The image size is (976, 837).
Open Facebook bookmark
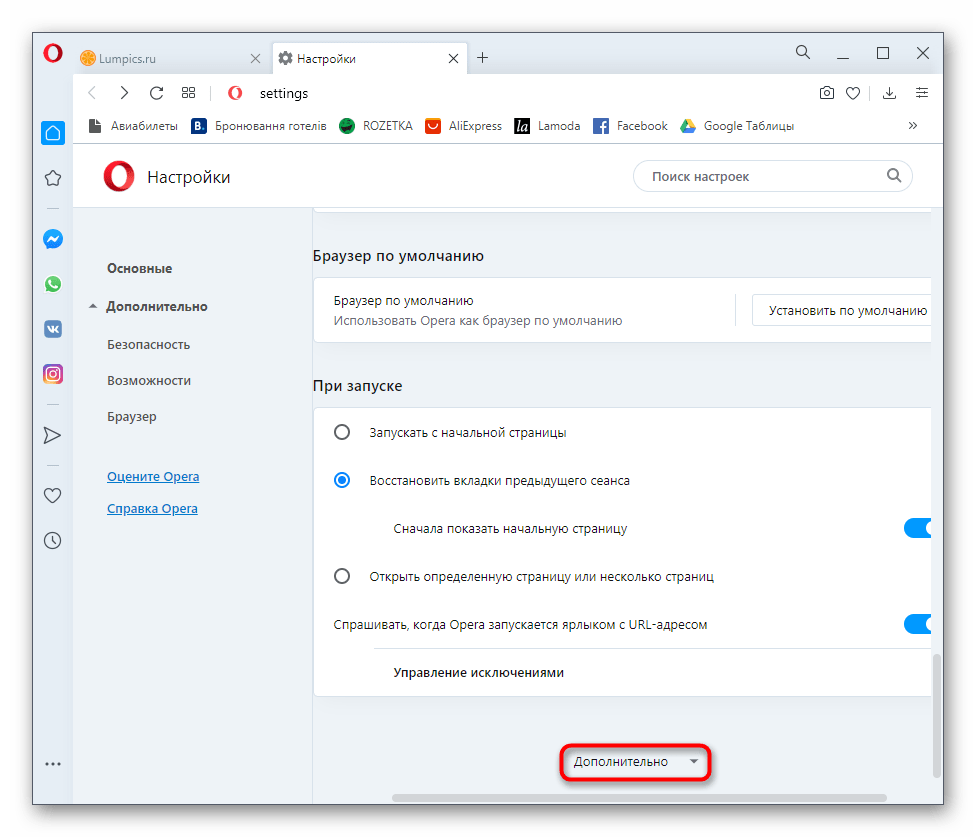630,126
